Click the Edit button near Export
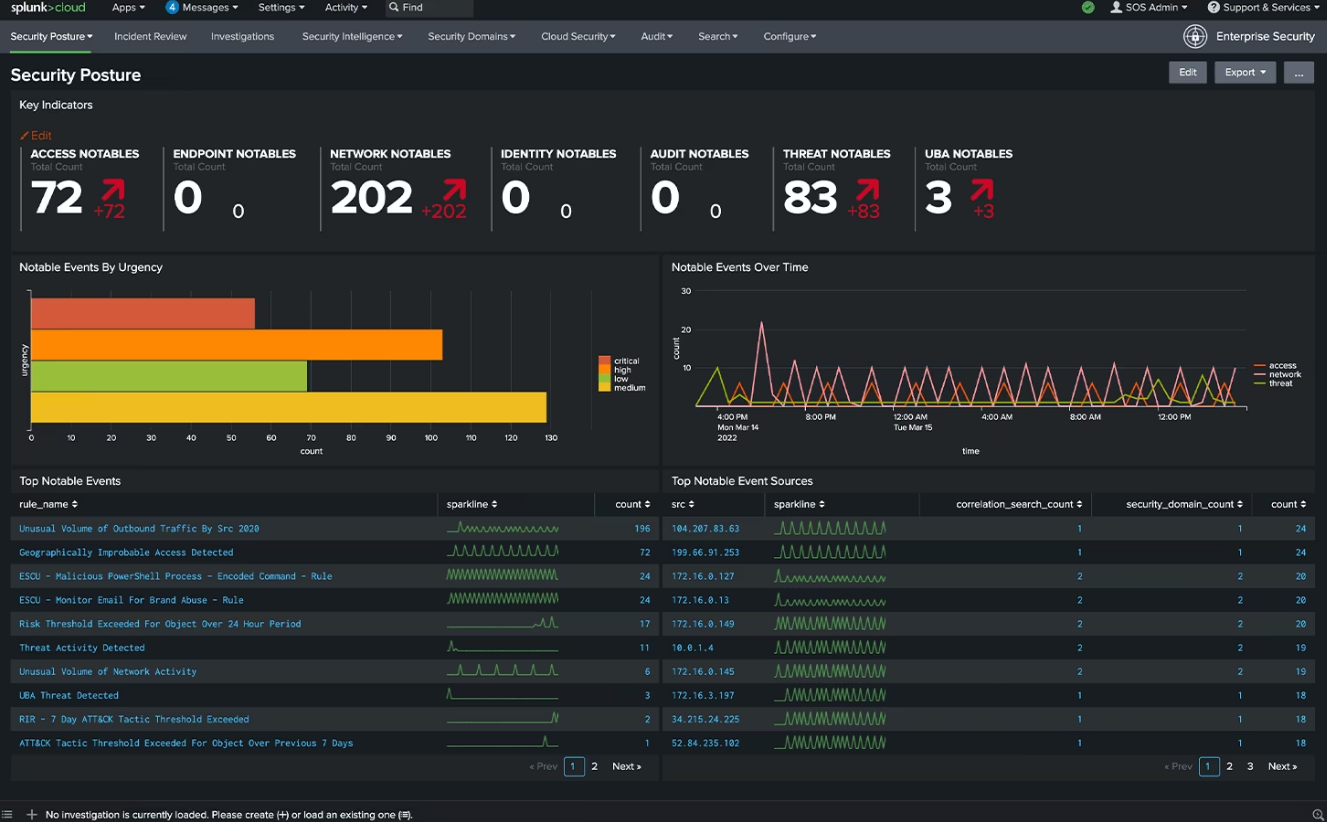This screenshot has height=822, width=1327. click(x=1187, y=72)
